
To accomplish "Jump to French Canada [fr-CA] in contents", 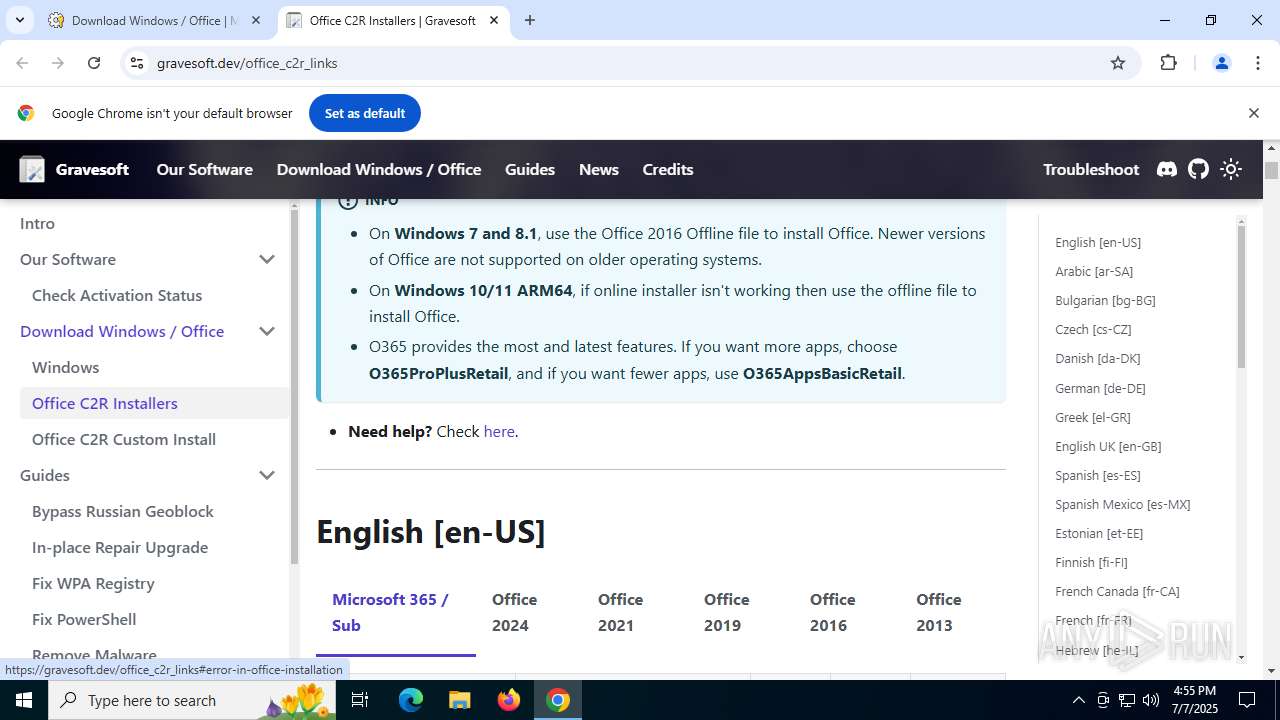I will click(x=1117, y=591).
